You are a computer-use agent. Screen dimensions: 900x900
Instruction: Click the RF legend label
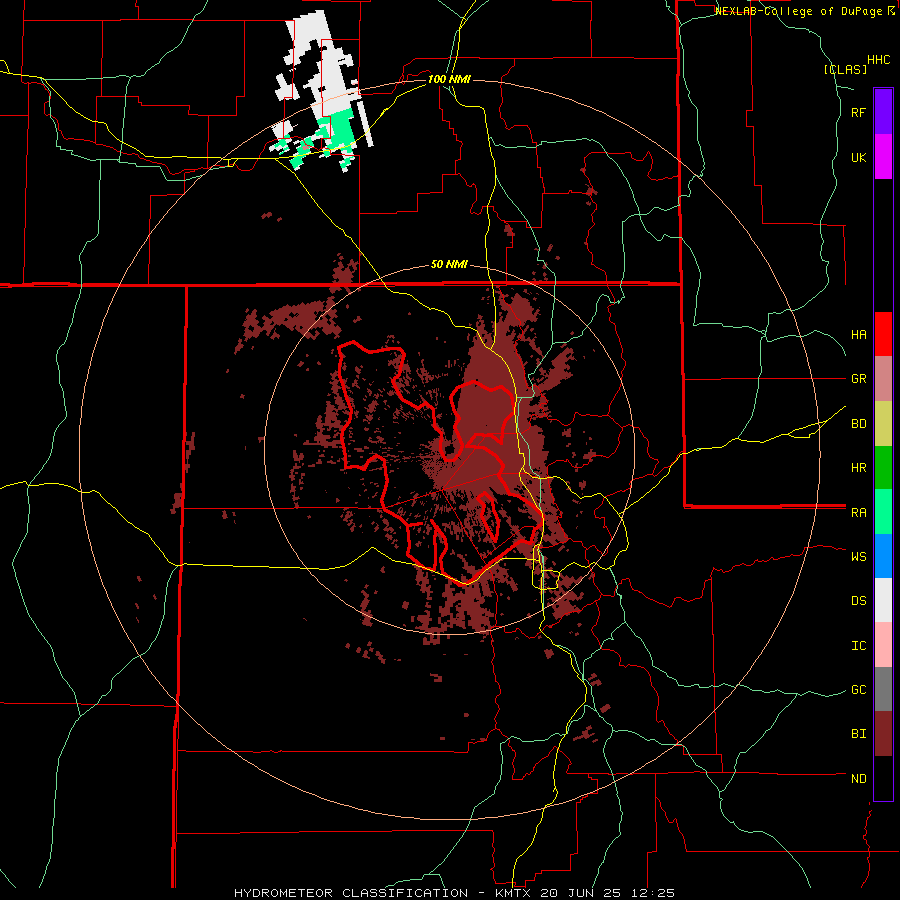858,112
